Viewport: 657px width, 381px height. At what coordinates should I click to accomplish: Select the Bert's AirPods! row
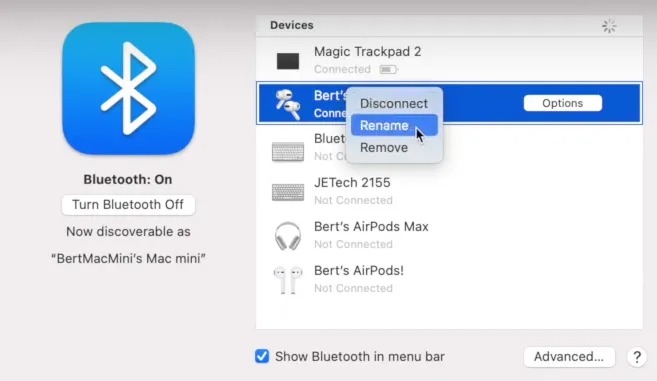449,279
